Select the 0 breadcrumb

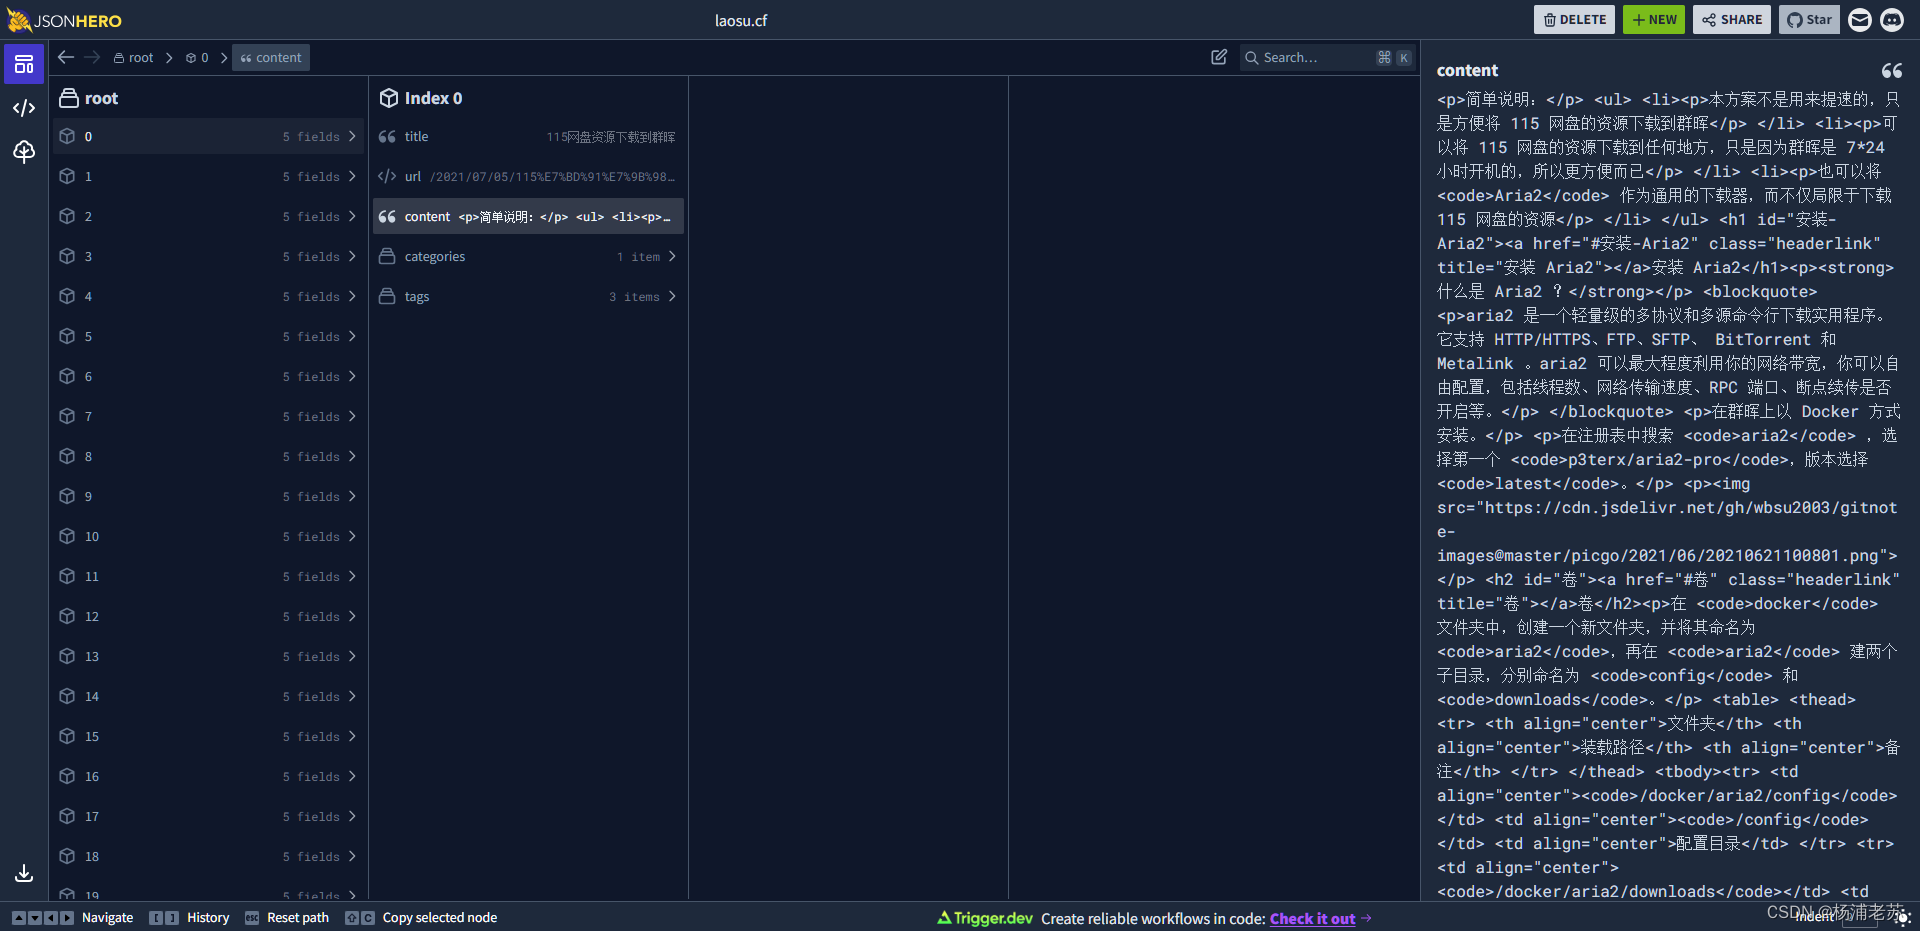click(197, 57)
